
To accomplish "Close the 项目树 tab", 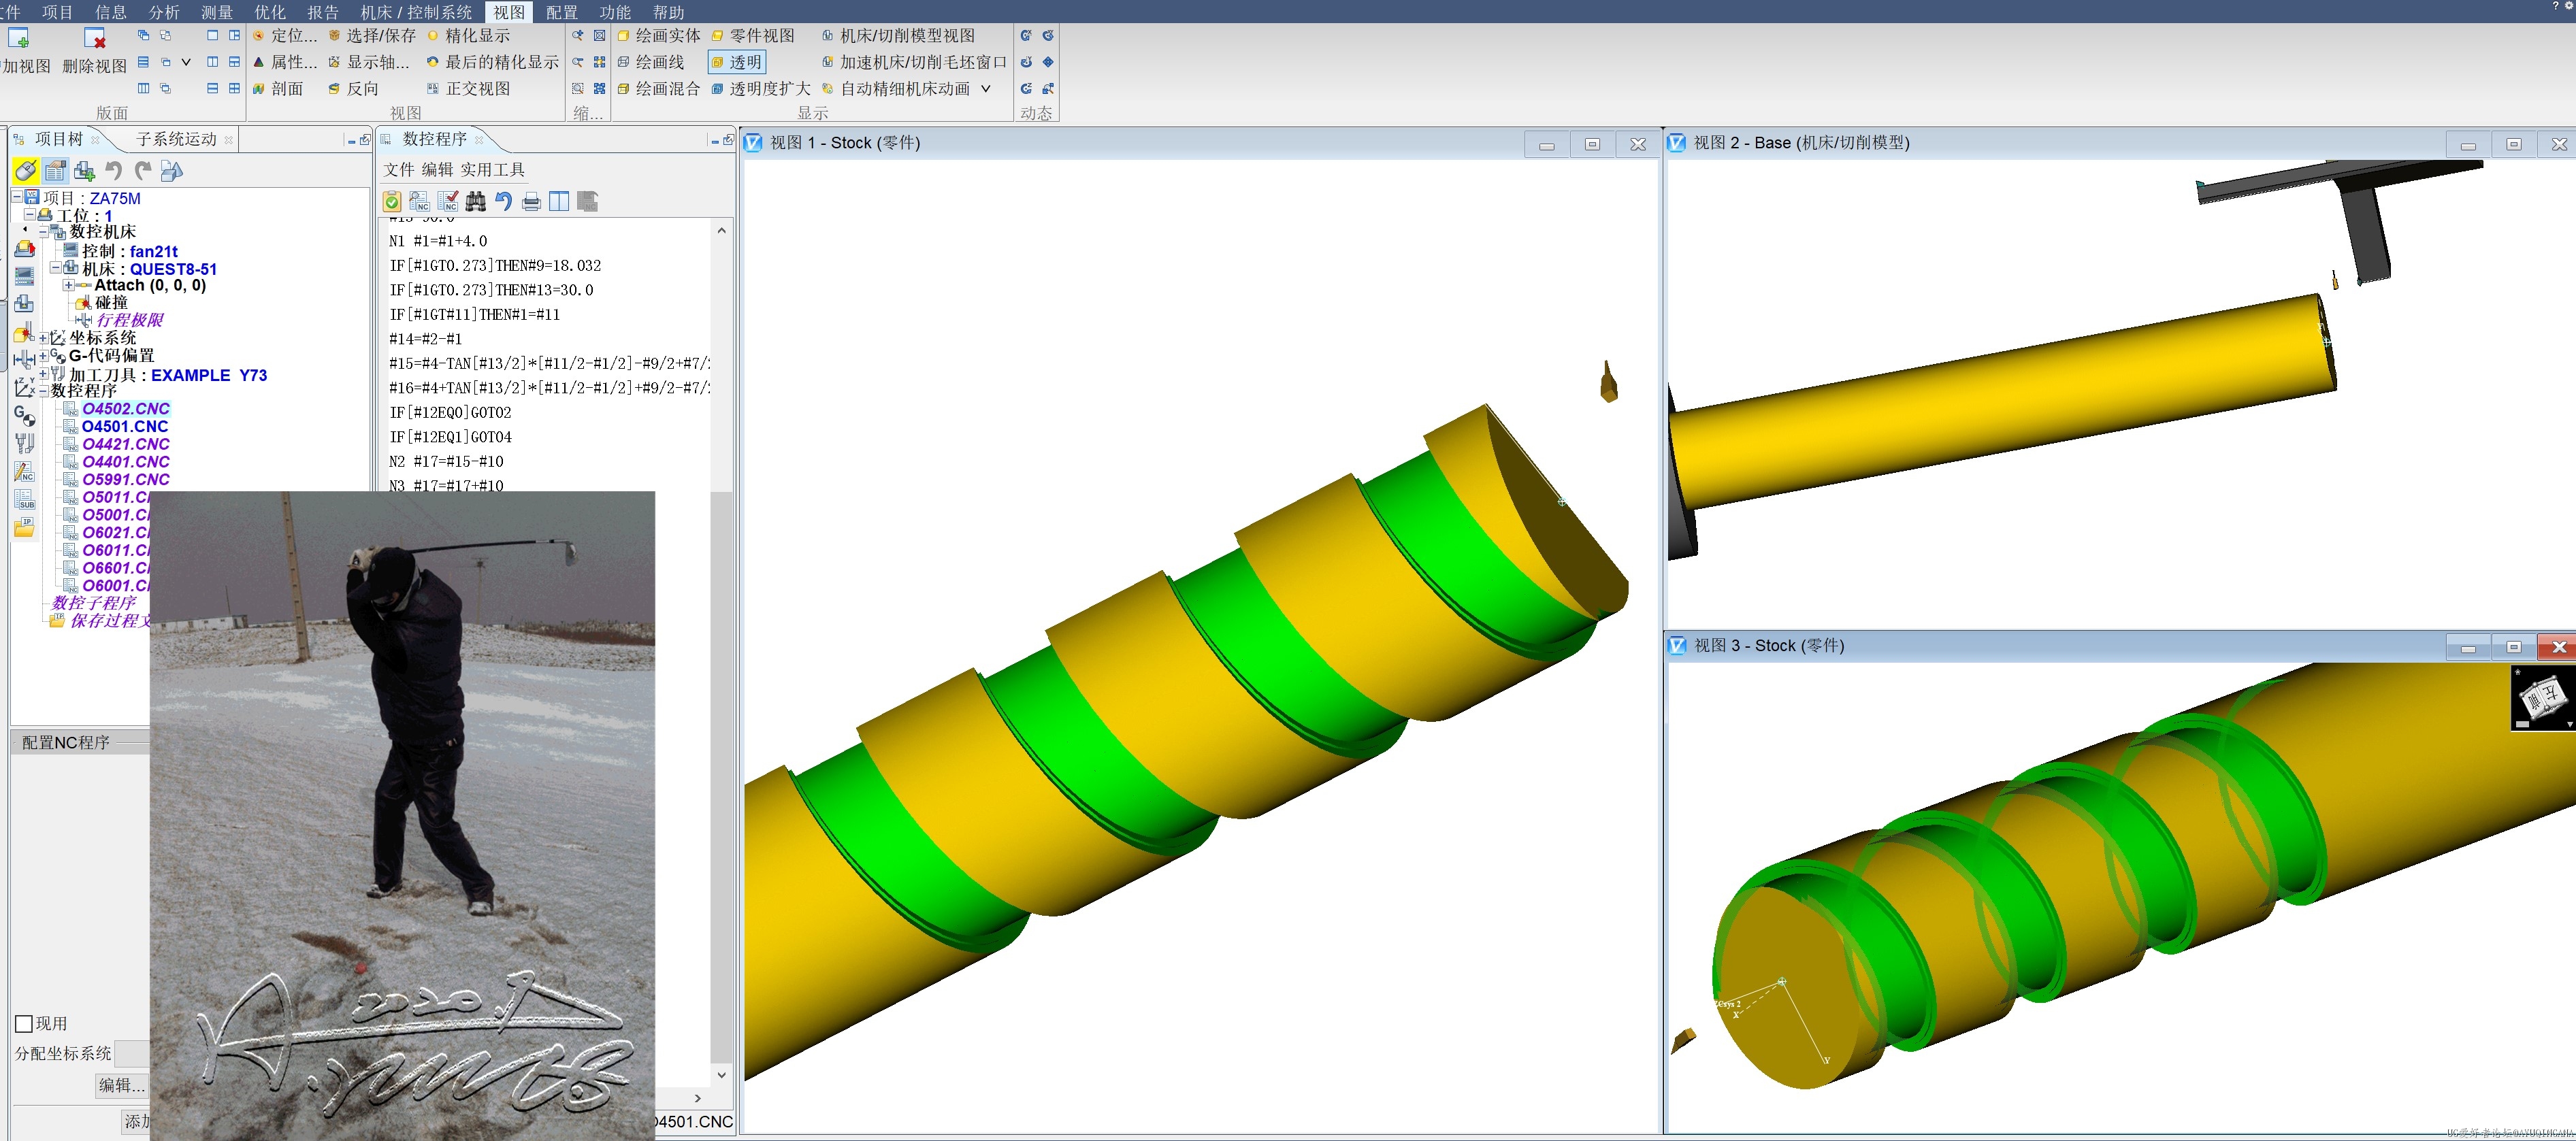I will (x=95, y=140).
